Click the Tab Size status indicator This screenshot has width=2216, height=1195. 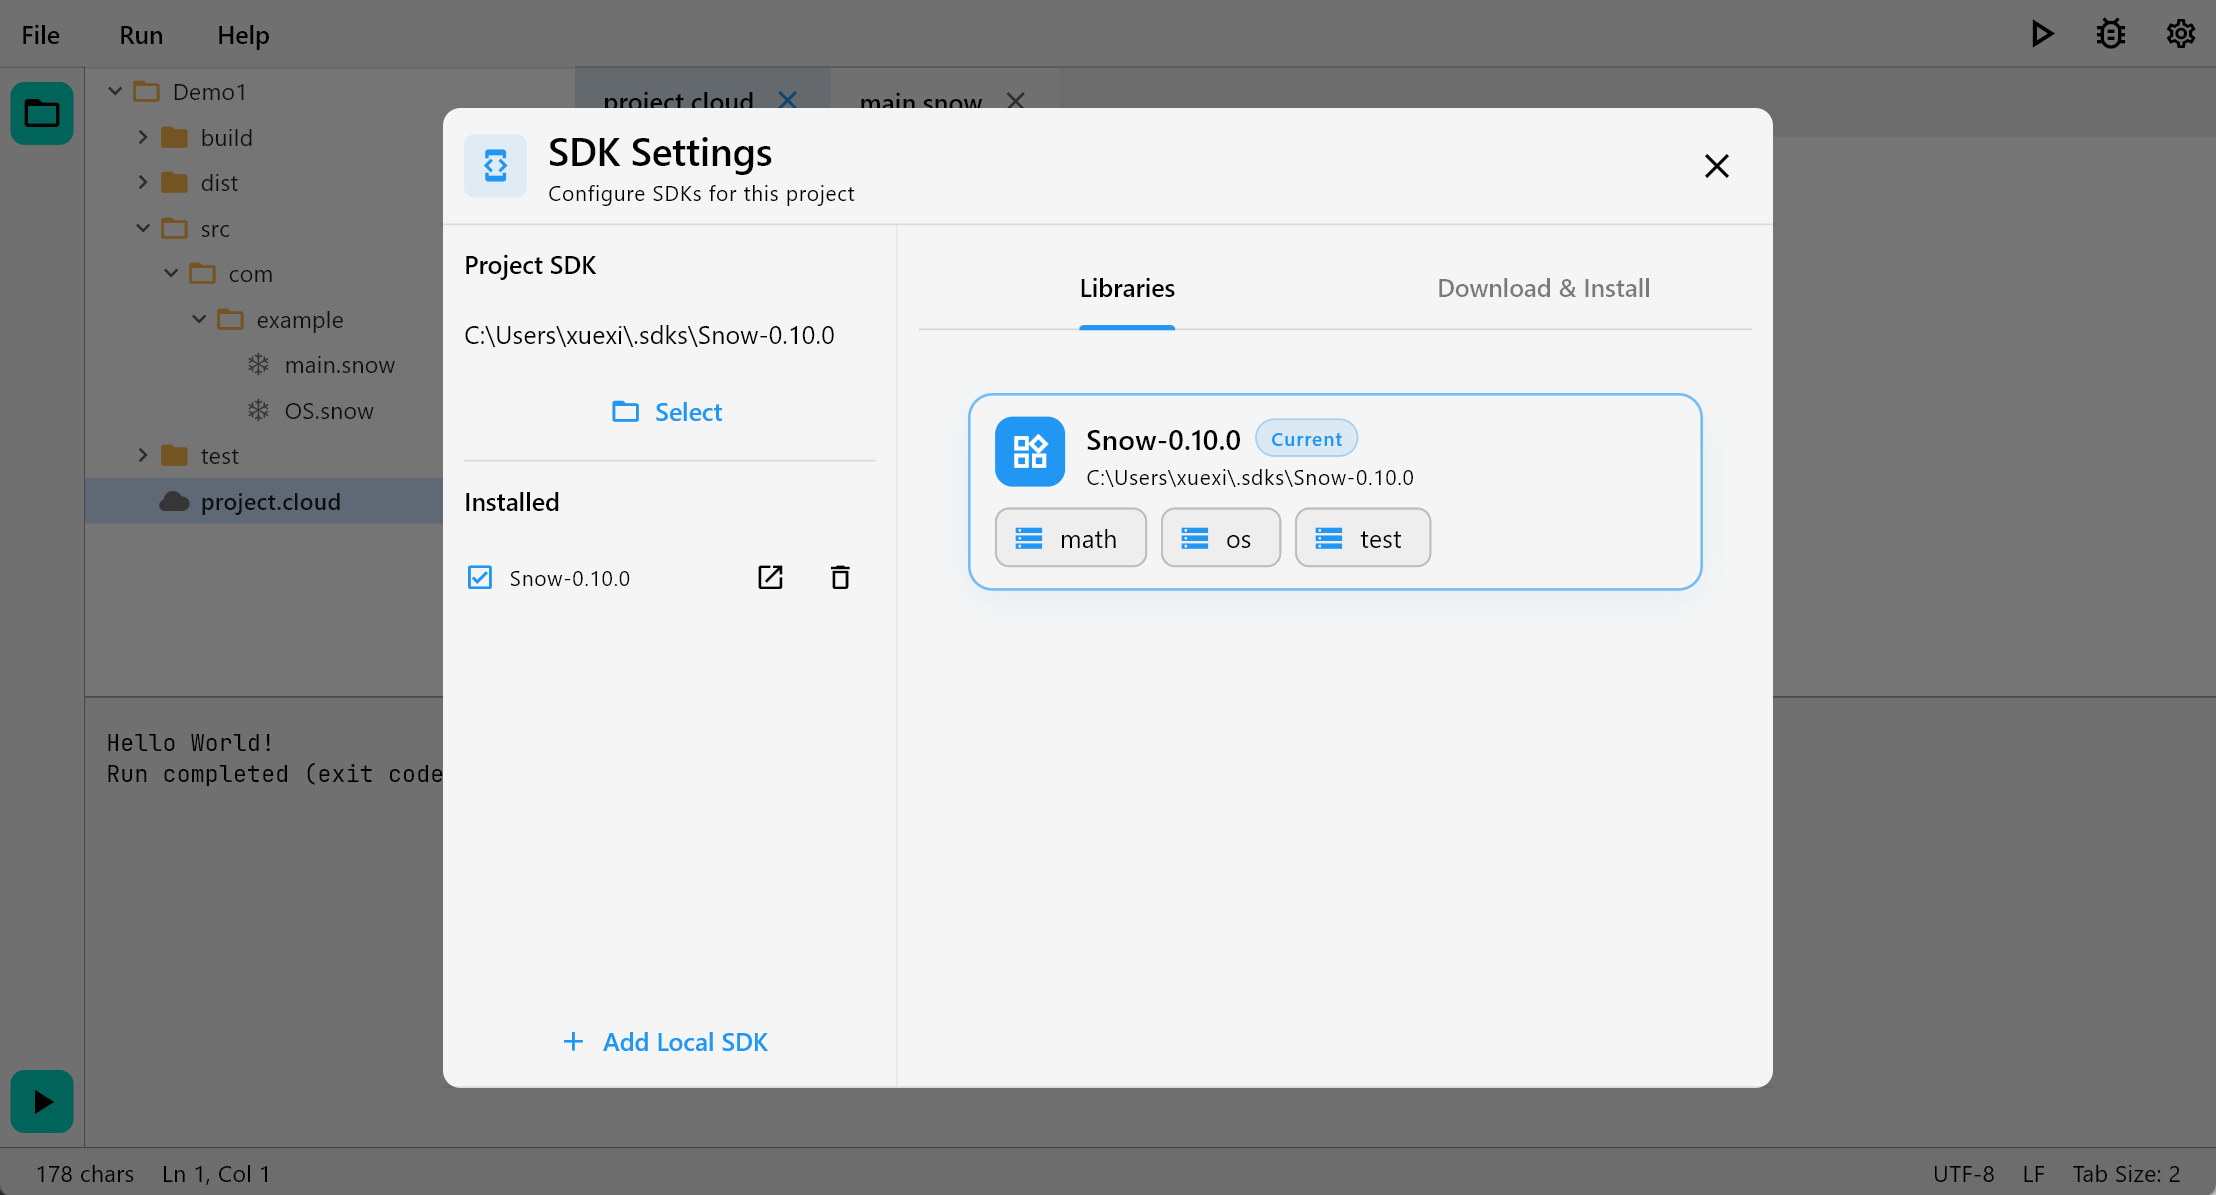click(2125, 1174)
